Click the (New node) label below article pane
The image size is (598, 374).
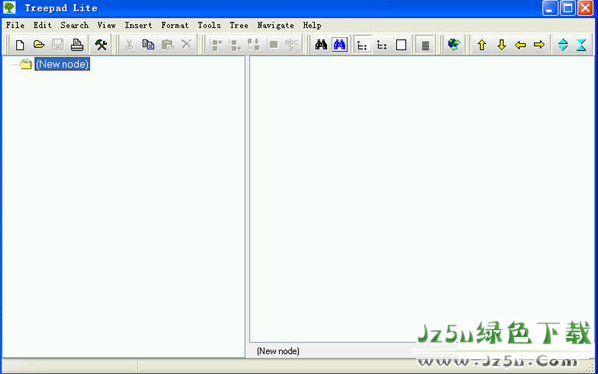[x=278, y=351]
